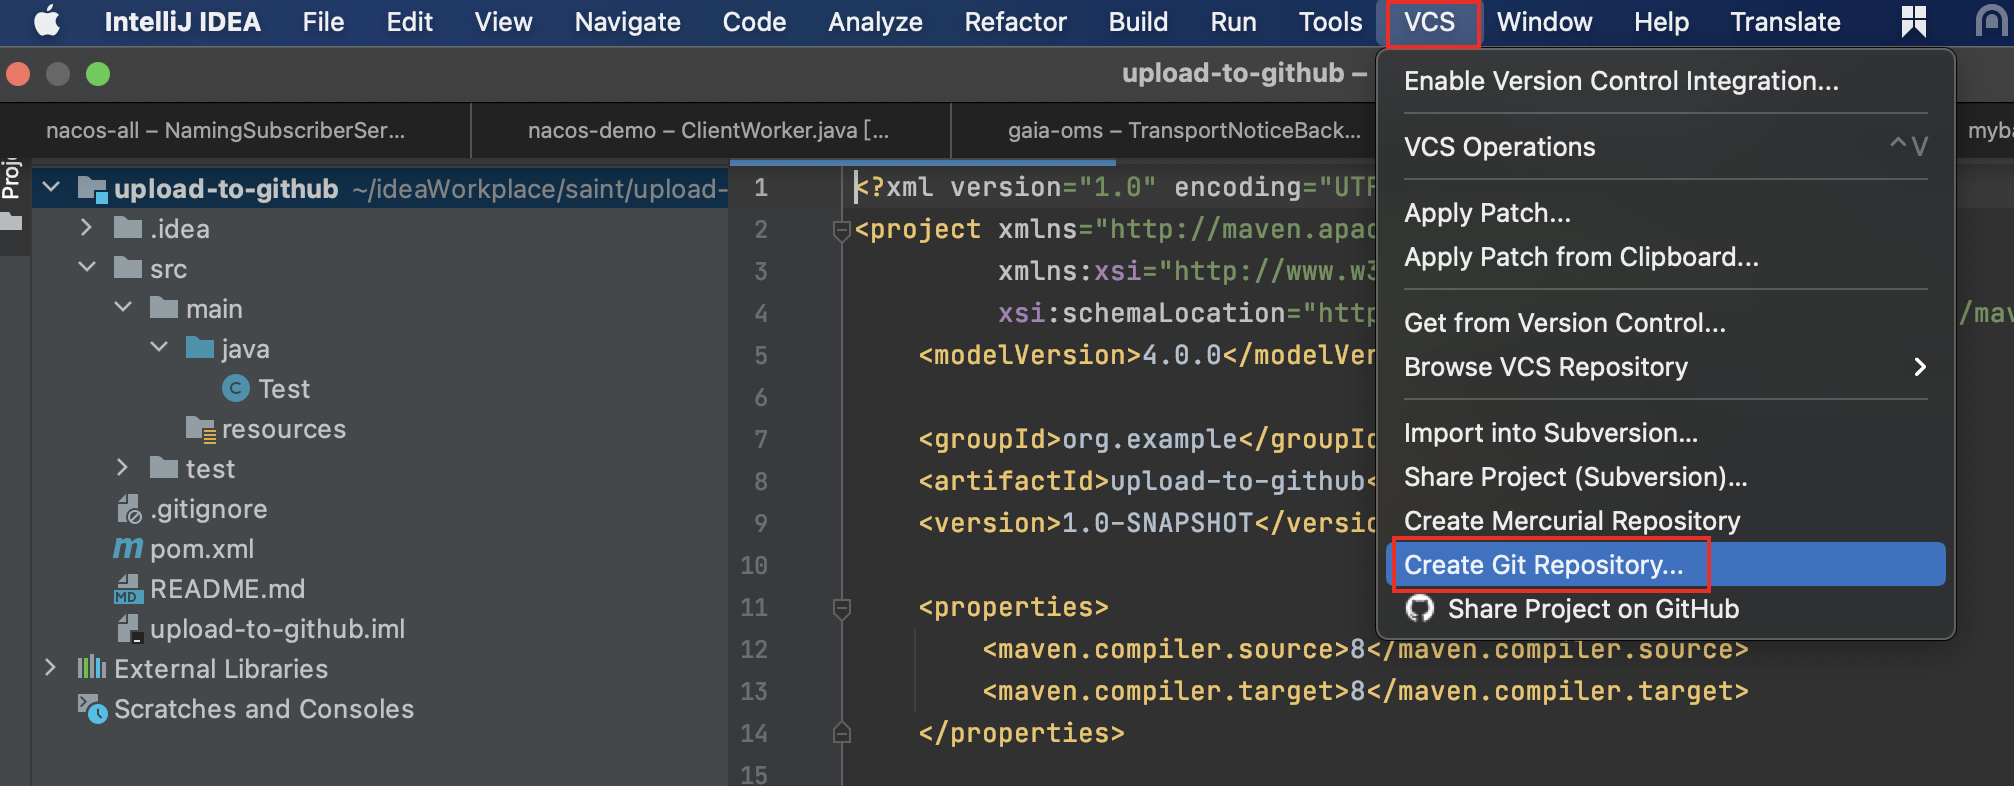Screen dimensions: 2014x786
Task: Click line number 5 in the gutter
Action: pos(761,356)
